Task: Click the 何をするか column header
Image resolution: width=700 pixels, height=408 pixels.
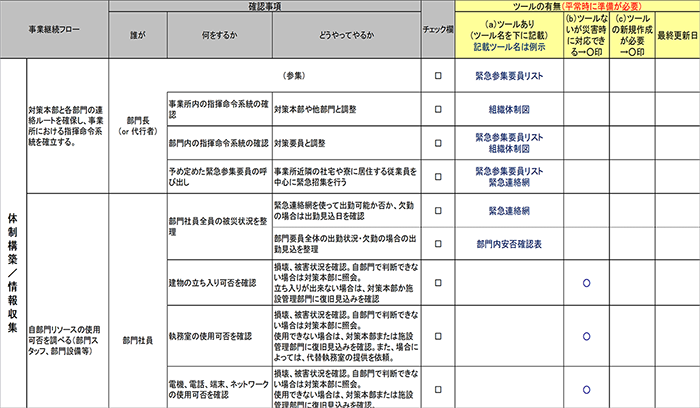Action: click(220, 35)
